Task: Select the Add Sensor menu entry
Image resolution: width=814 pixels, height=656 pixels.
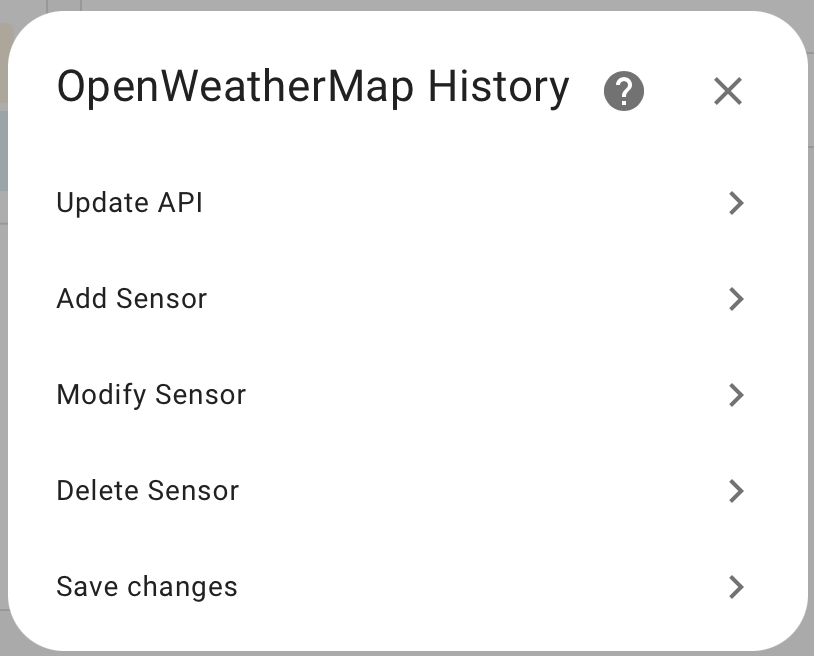Action: point(132,299)
